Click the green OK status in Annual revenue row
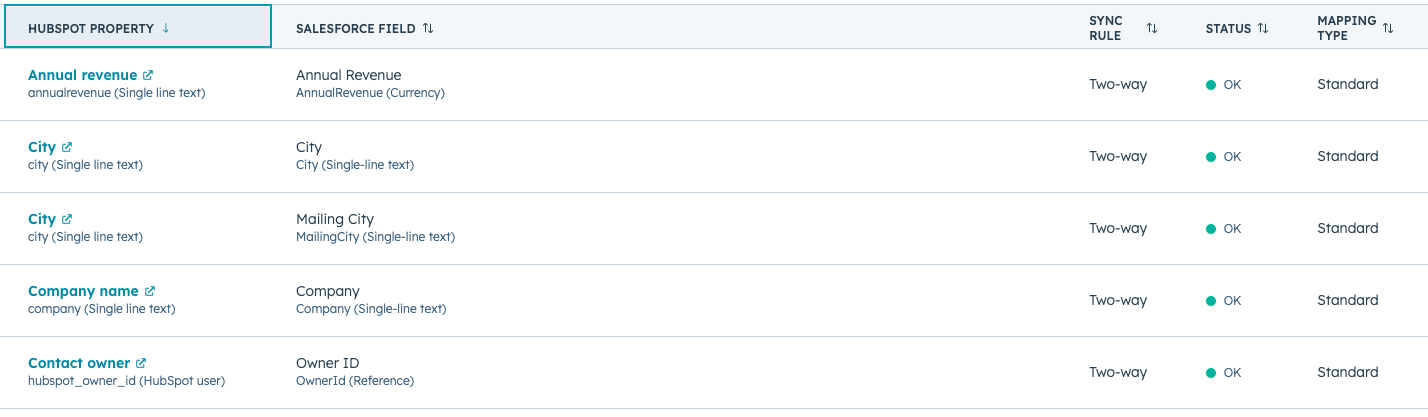The image size is (1428, 417). (1224, 85)
